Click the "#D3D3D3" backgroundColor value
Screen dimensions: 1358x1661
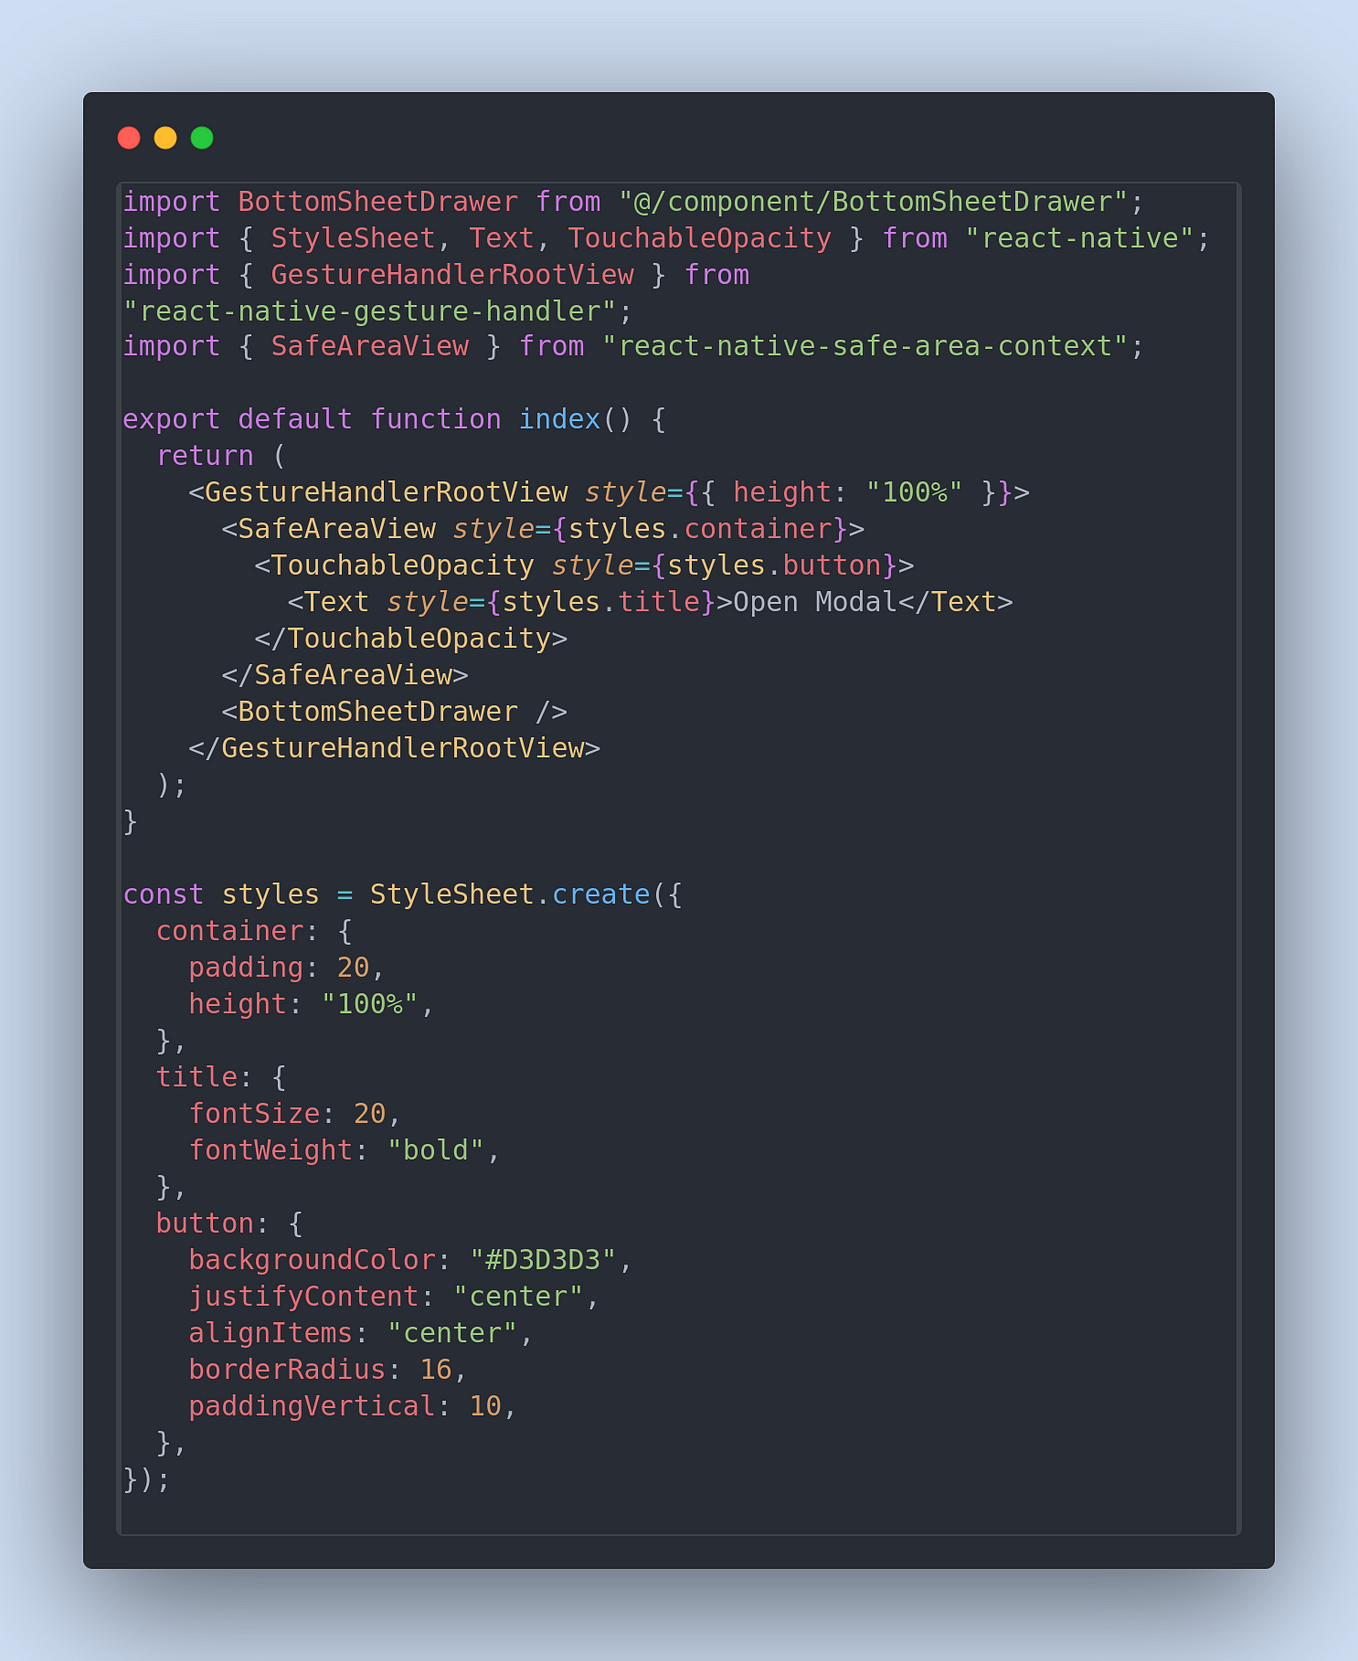click(x=543, y=1260)
